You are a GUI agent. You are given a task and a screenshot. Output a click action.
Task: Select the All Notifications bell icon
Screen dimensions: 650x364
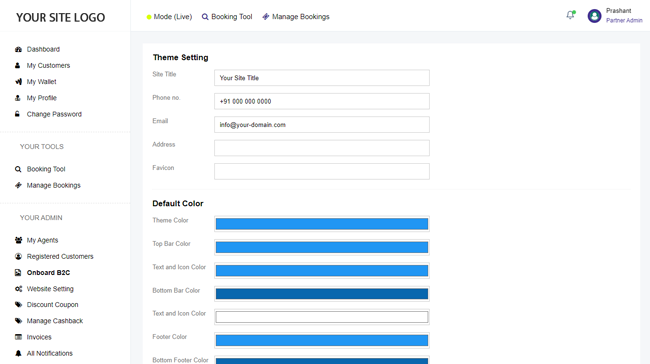pos(18,353)
